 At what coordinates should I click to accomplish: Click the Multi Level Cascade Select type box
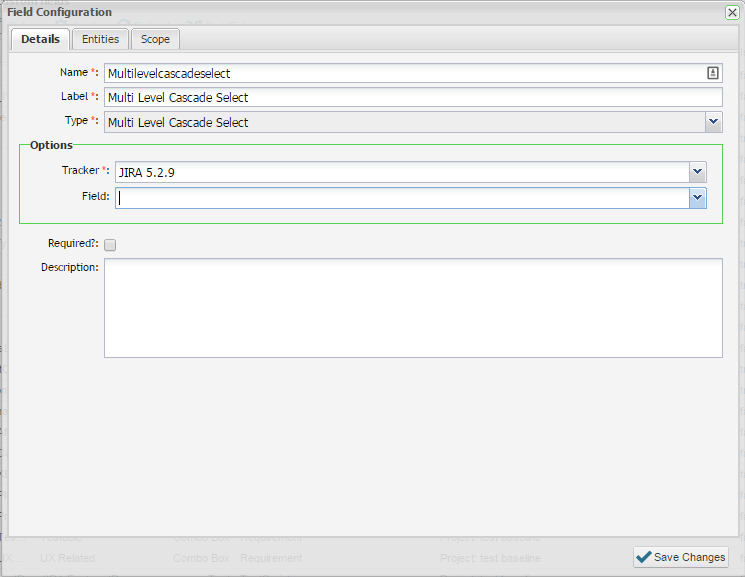(x=400, y=122)
